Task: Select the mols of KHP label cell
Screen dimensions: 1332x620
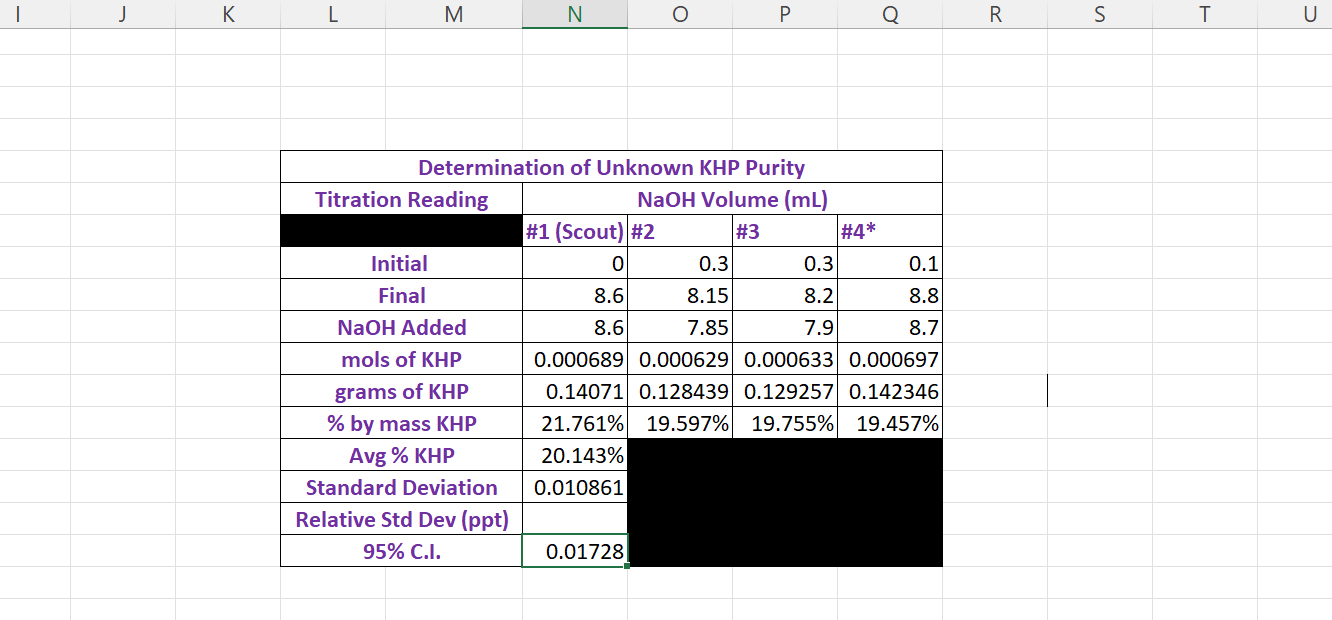Action: [400, 359]
